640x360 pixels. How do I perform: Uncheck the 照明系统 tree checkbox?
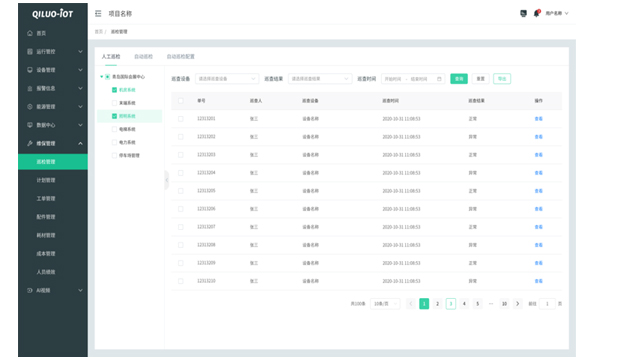pyautogui.click(x=114, y=116)
